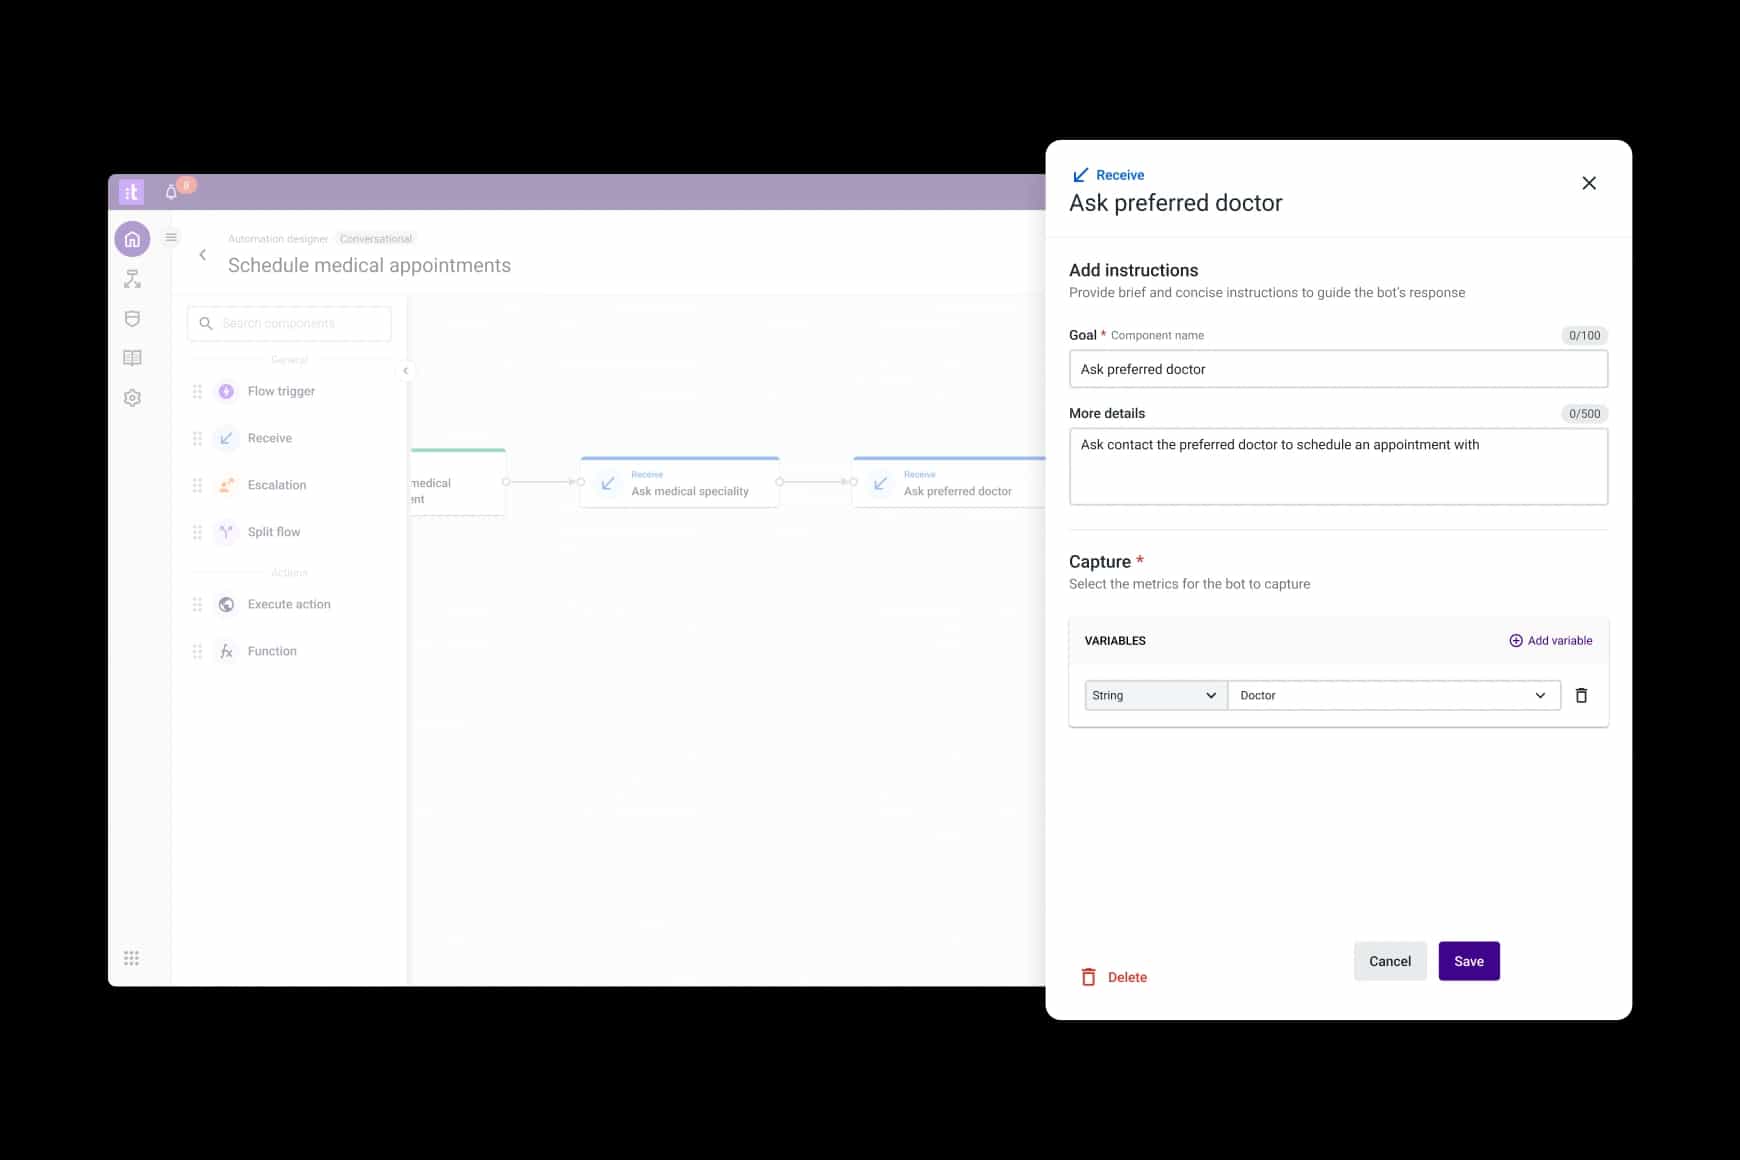Click the Escalation component icon

click(225, 485)
